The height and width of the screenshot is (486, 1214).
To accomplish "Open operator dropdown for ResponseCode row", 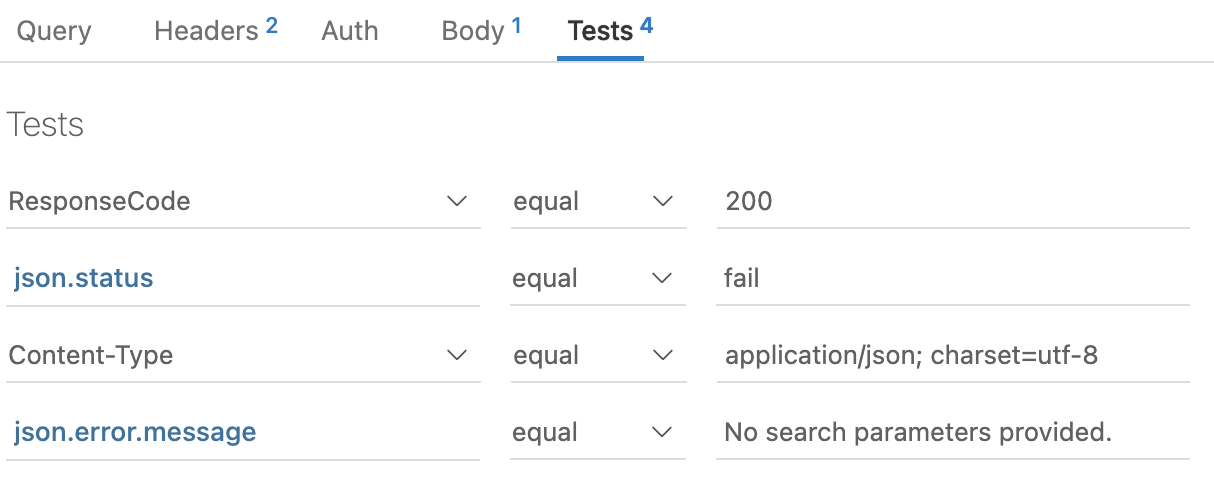I will coord(597,201).
